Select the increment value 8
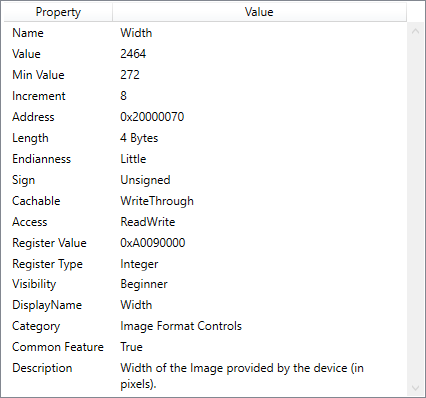426x398 pixels. pyautogui.click(x=123, y=96)
